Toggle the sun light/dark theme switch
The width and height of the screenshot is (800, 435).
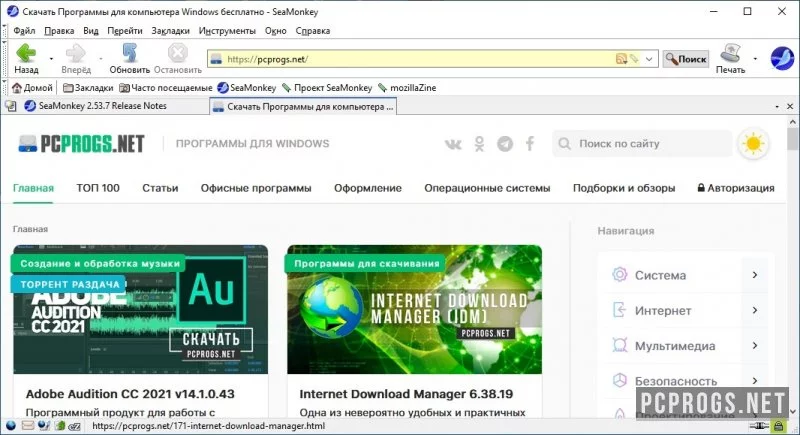coord(753,144)
